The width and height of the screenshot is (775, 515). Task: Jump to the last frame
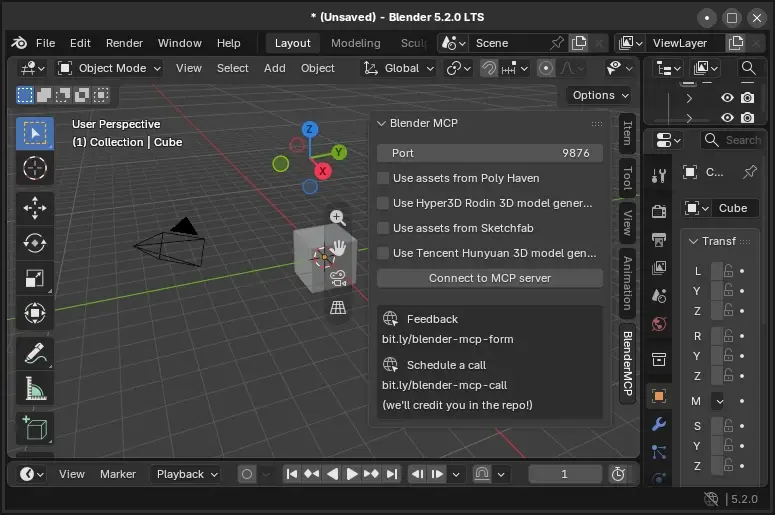pos(392,474)
